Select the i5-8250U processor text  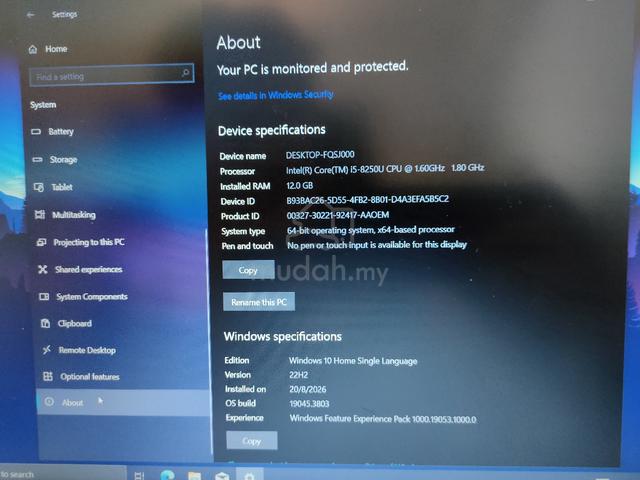384,169
